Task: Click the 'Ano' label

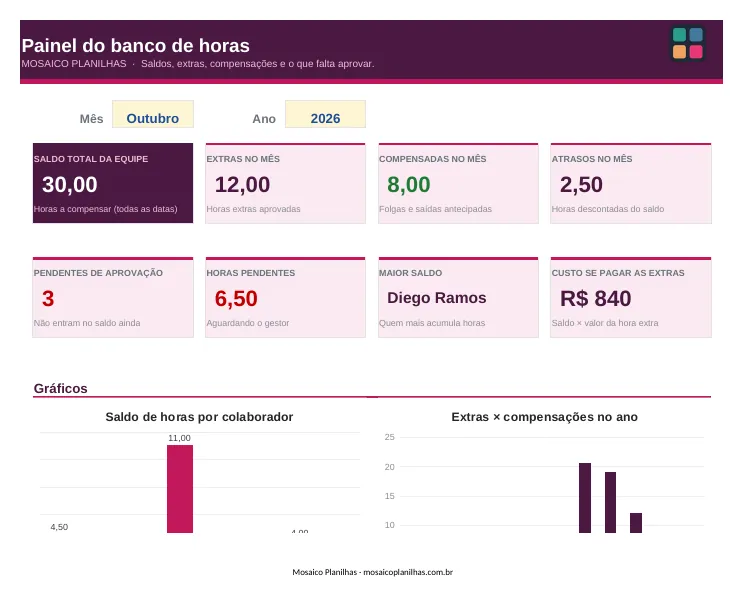Action: click(x=264, y=118)
